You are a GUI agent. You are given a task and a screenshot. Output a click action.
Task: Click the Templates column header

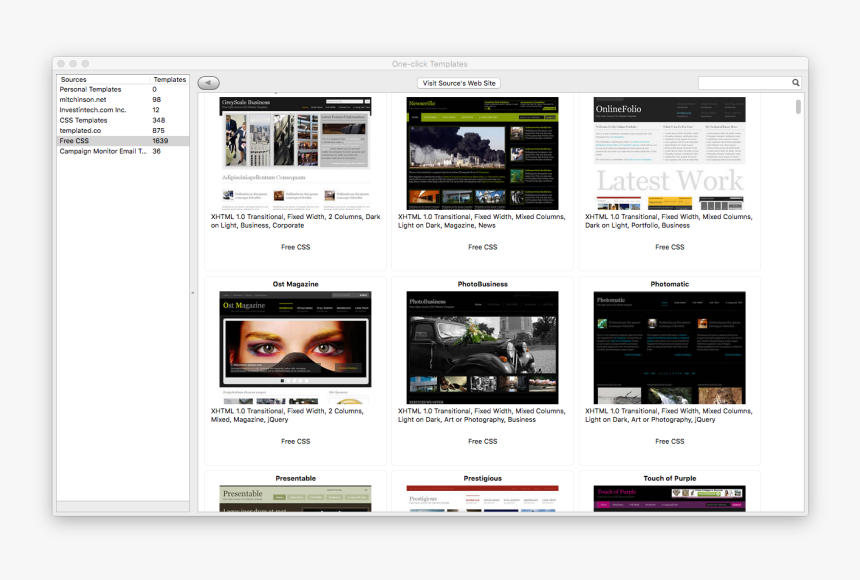(x=169, y=80)
